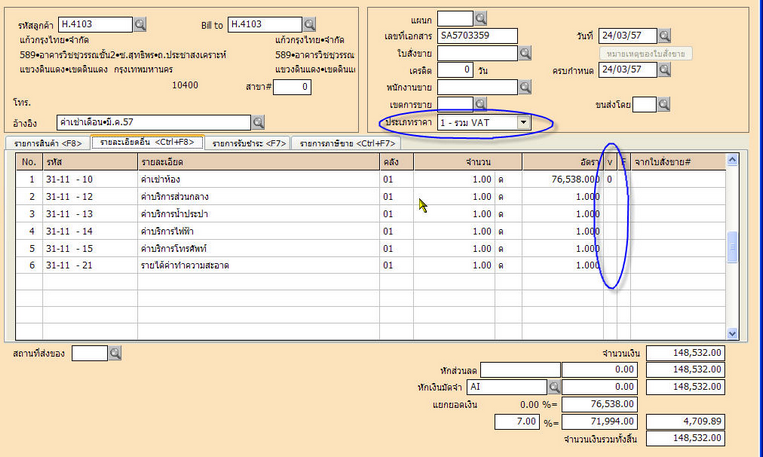The image size is (763, 457).
Task: Click the V column cell in row 1
Action: [610, 179]
